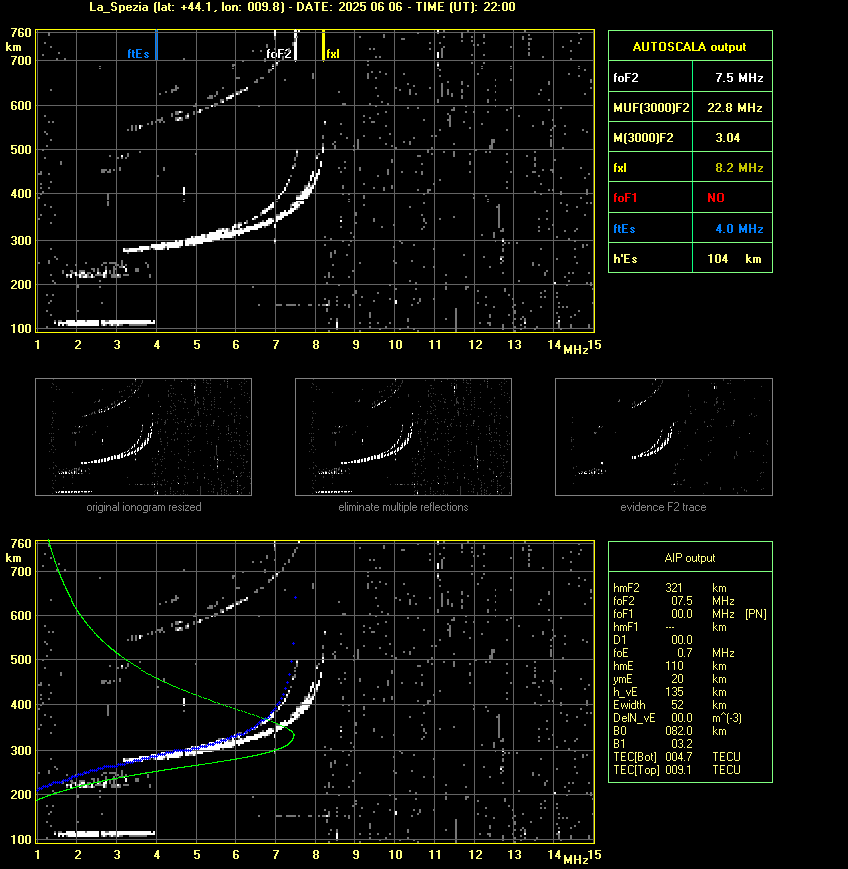
Task: Click the TEC[Bot] 004.7 TECU row
Action: coord(677,756)
